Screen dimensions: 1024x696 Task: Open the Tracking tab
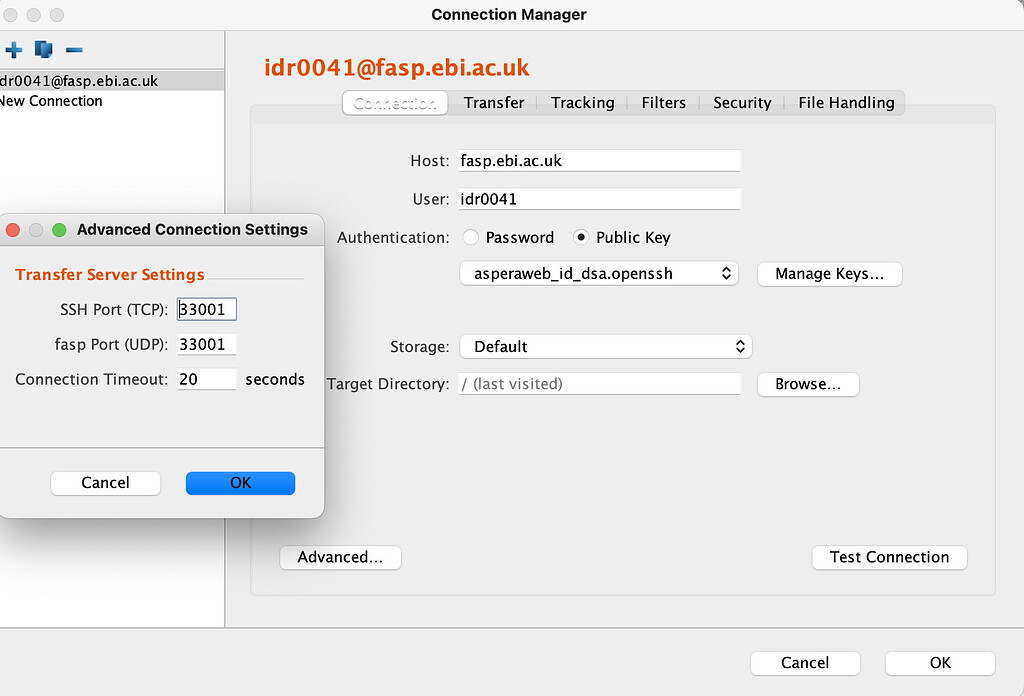click(x=582, y=102)
